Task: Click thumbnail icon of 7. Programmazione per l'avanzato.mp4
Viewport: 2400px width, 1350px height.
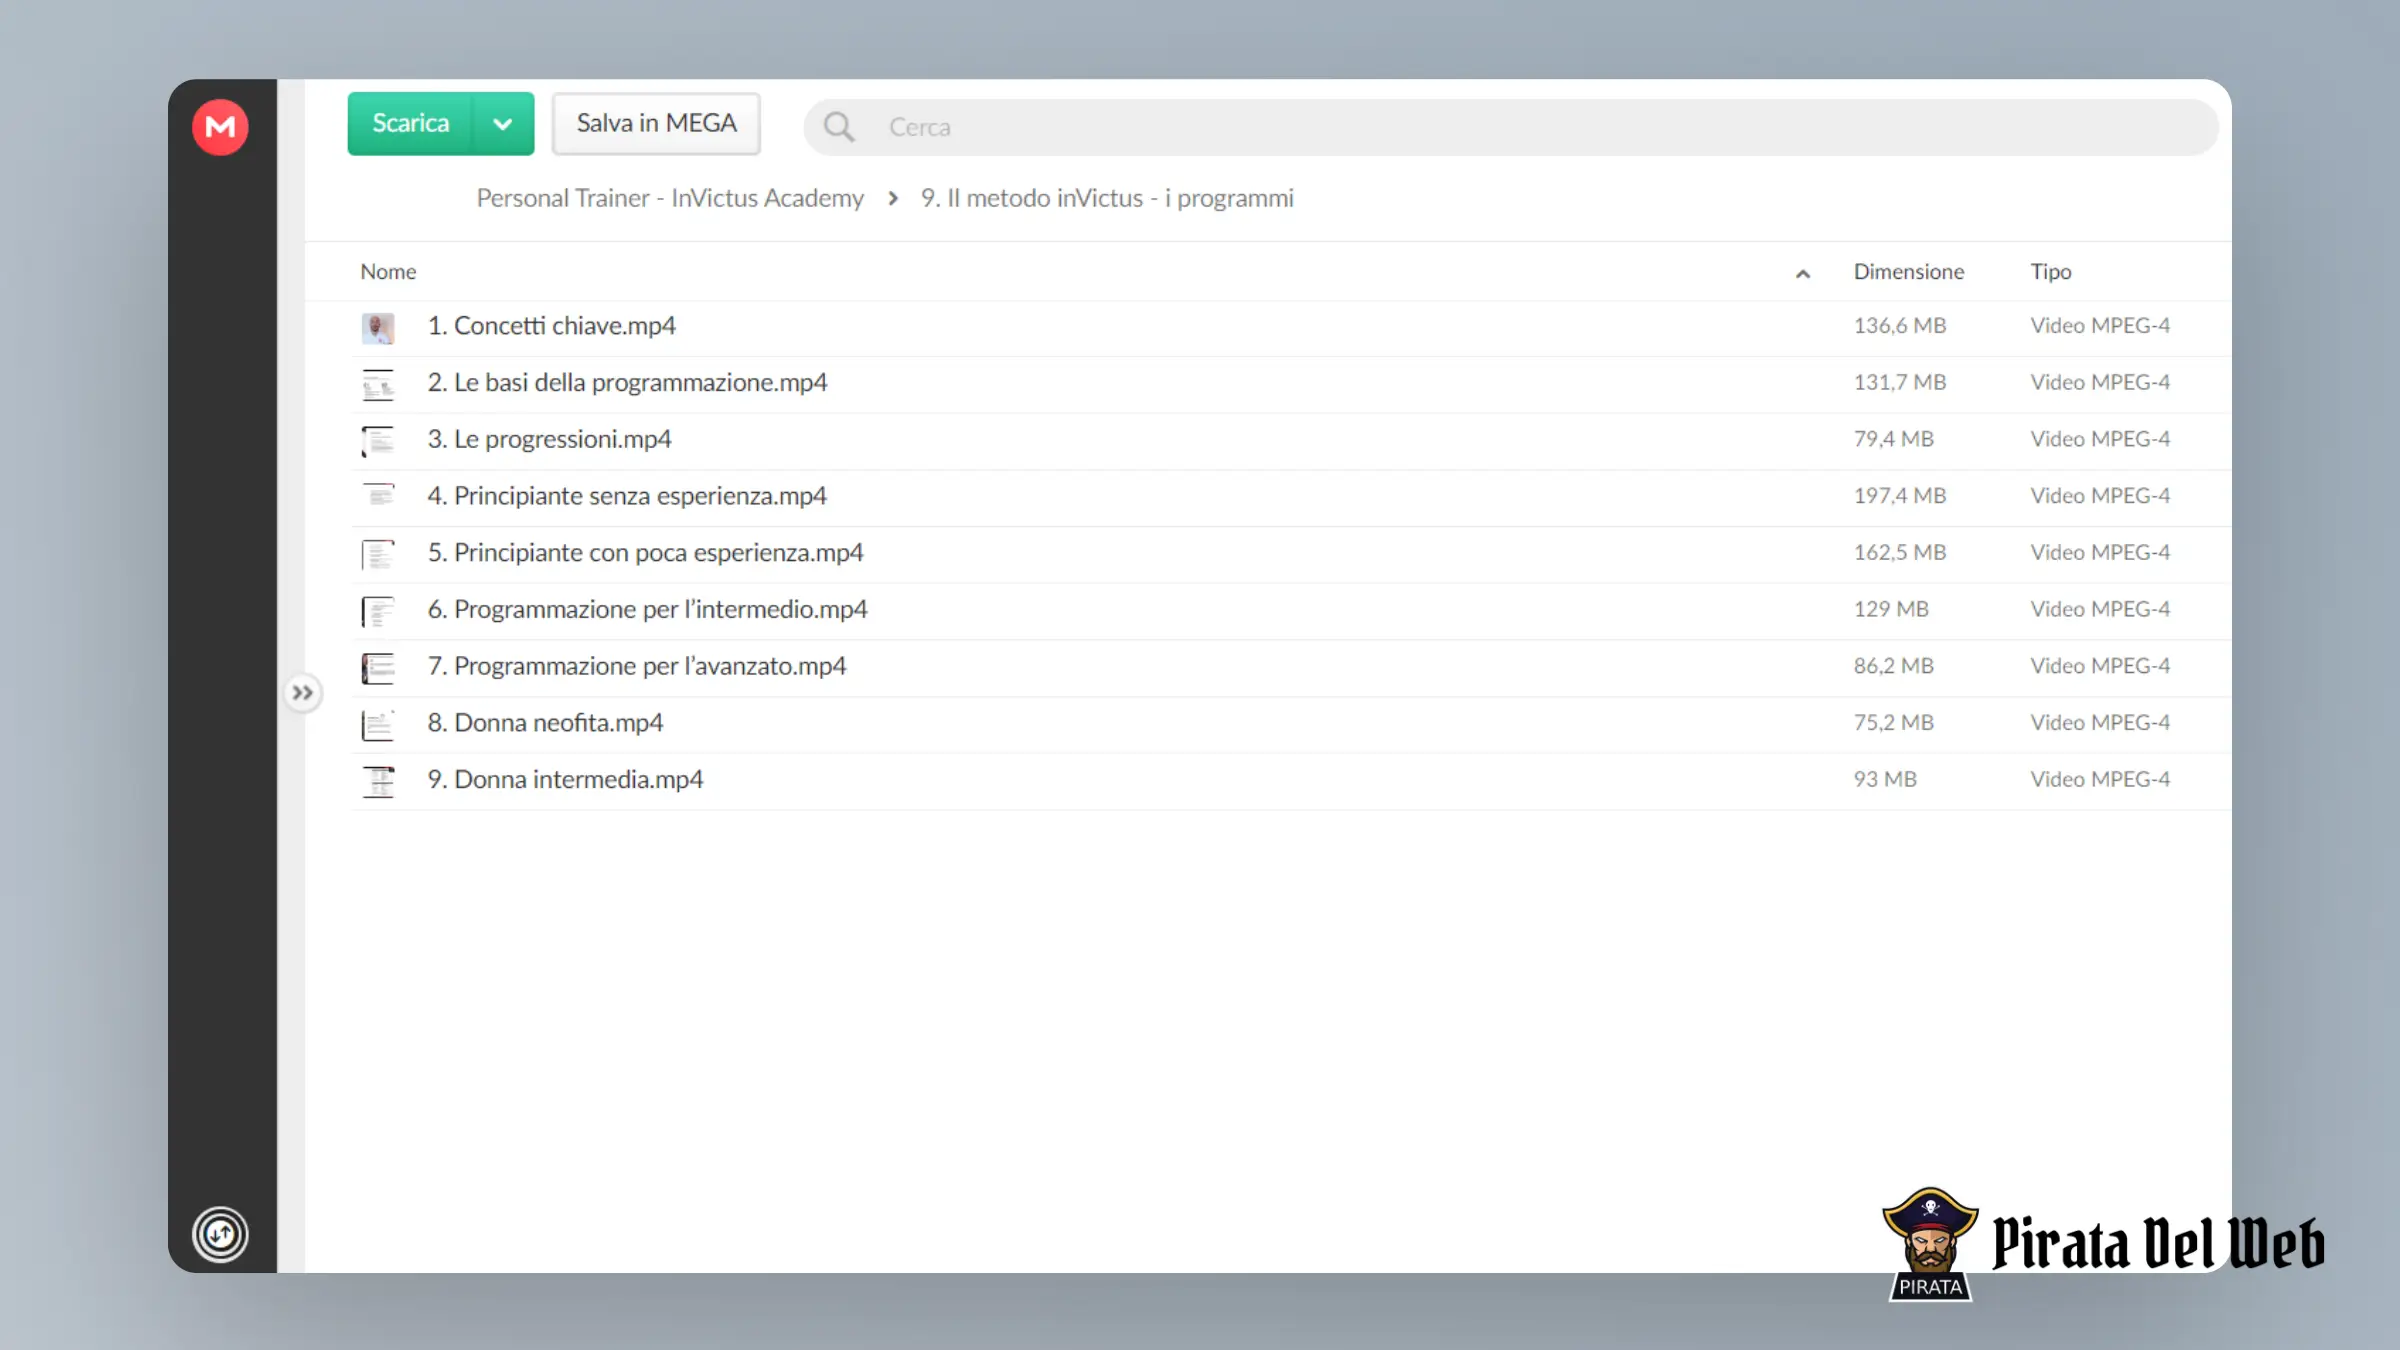Action: [378, 667]
